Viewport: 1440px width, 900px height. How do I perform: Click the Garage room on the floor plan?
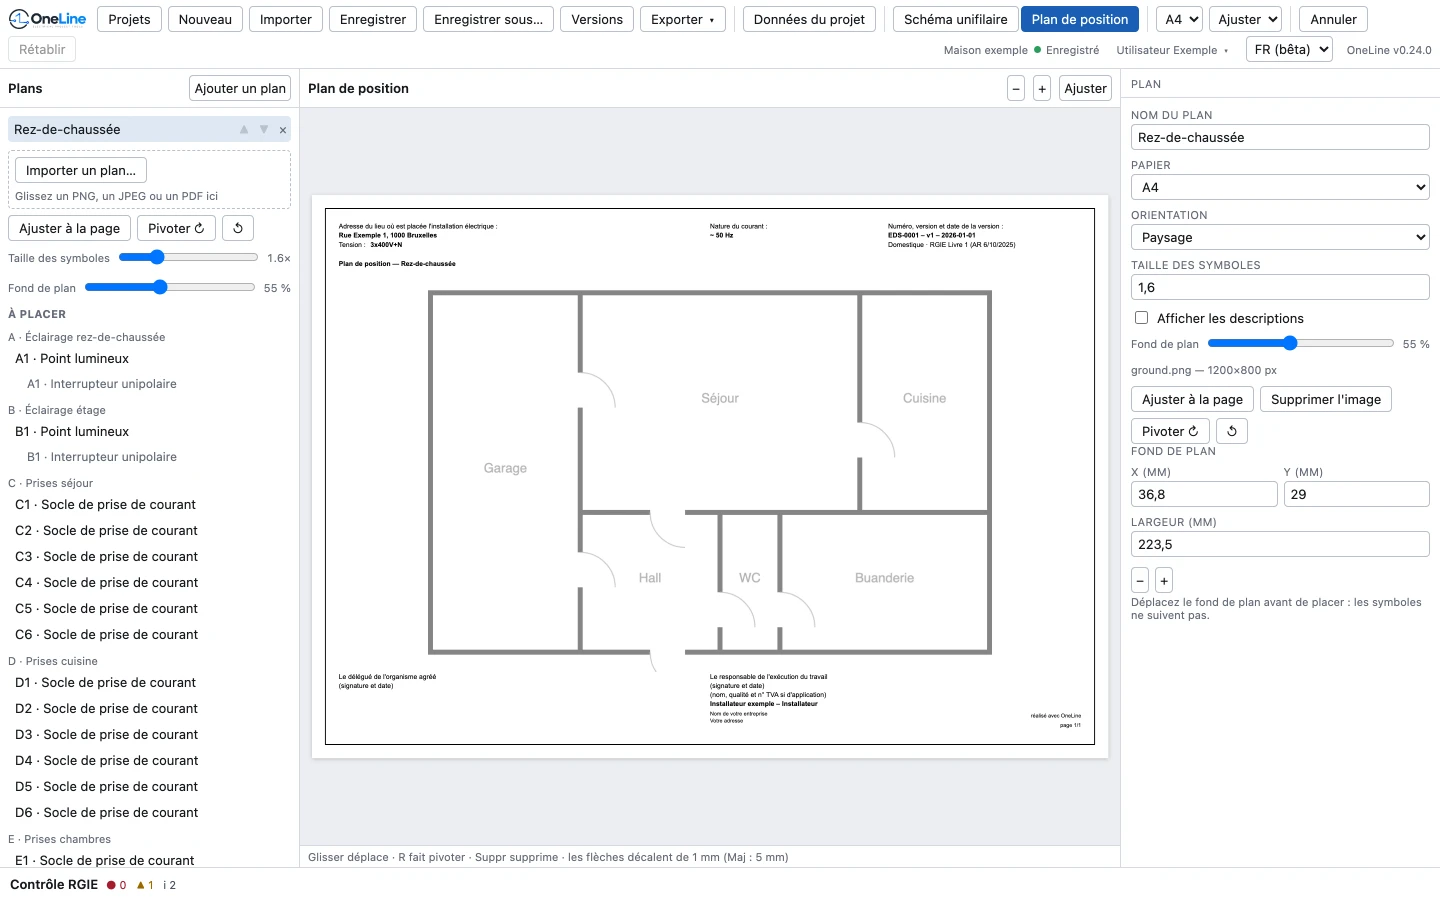(505, 468)
